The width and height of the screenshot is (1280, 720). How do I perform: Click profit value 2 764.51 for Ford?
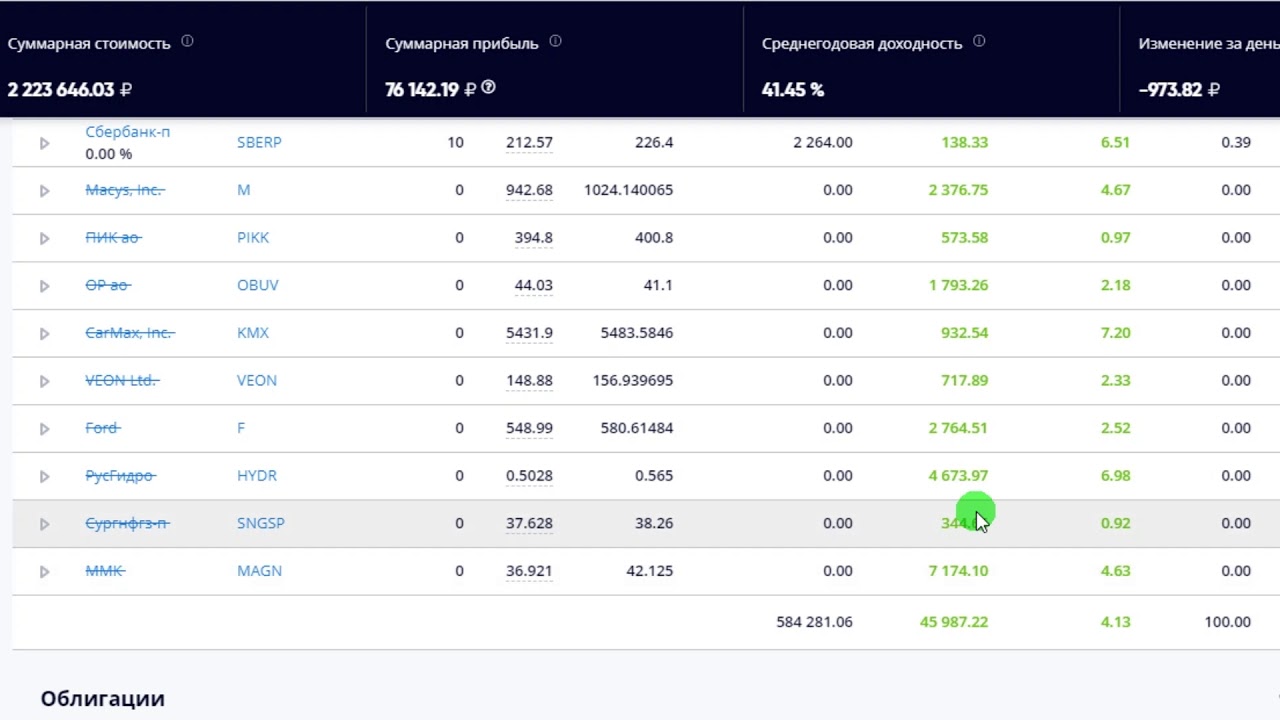coord(958,427)
